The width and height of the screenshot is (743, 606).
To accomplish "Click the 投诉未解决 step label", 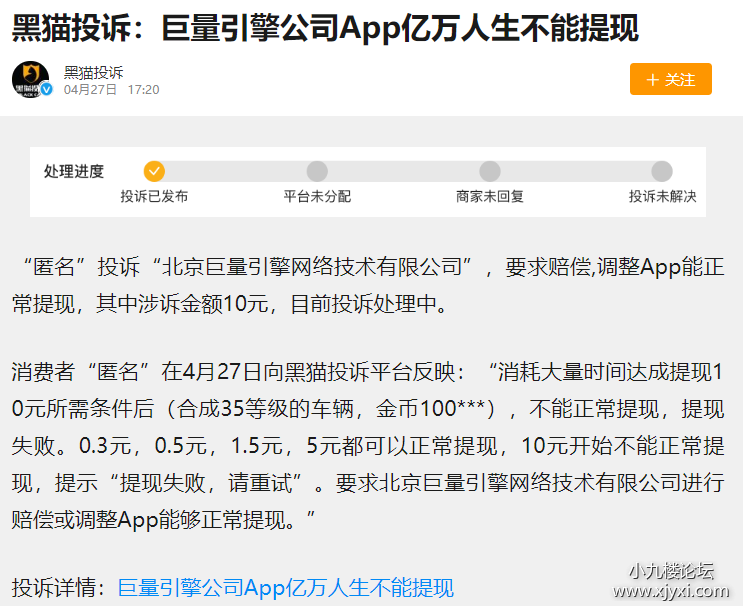I will tap(662, 196).
